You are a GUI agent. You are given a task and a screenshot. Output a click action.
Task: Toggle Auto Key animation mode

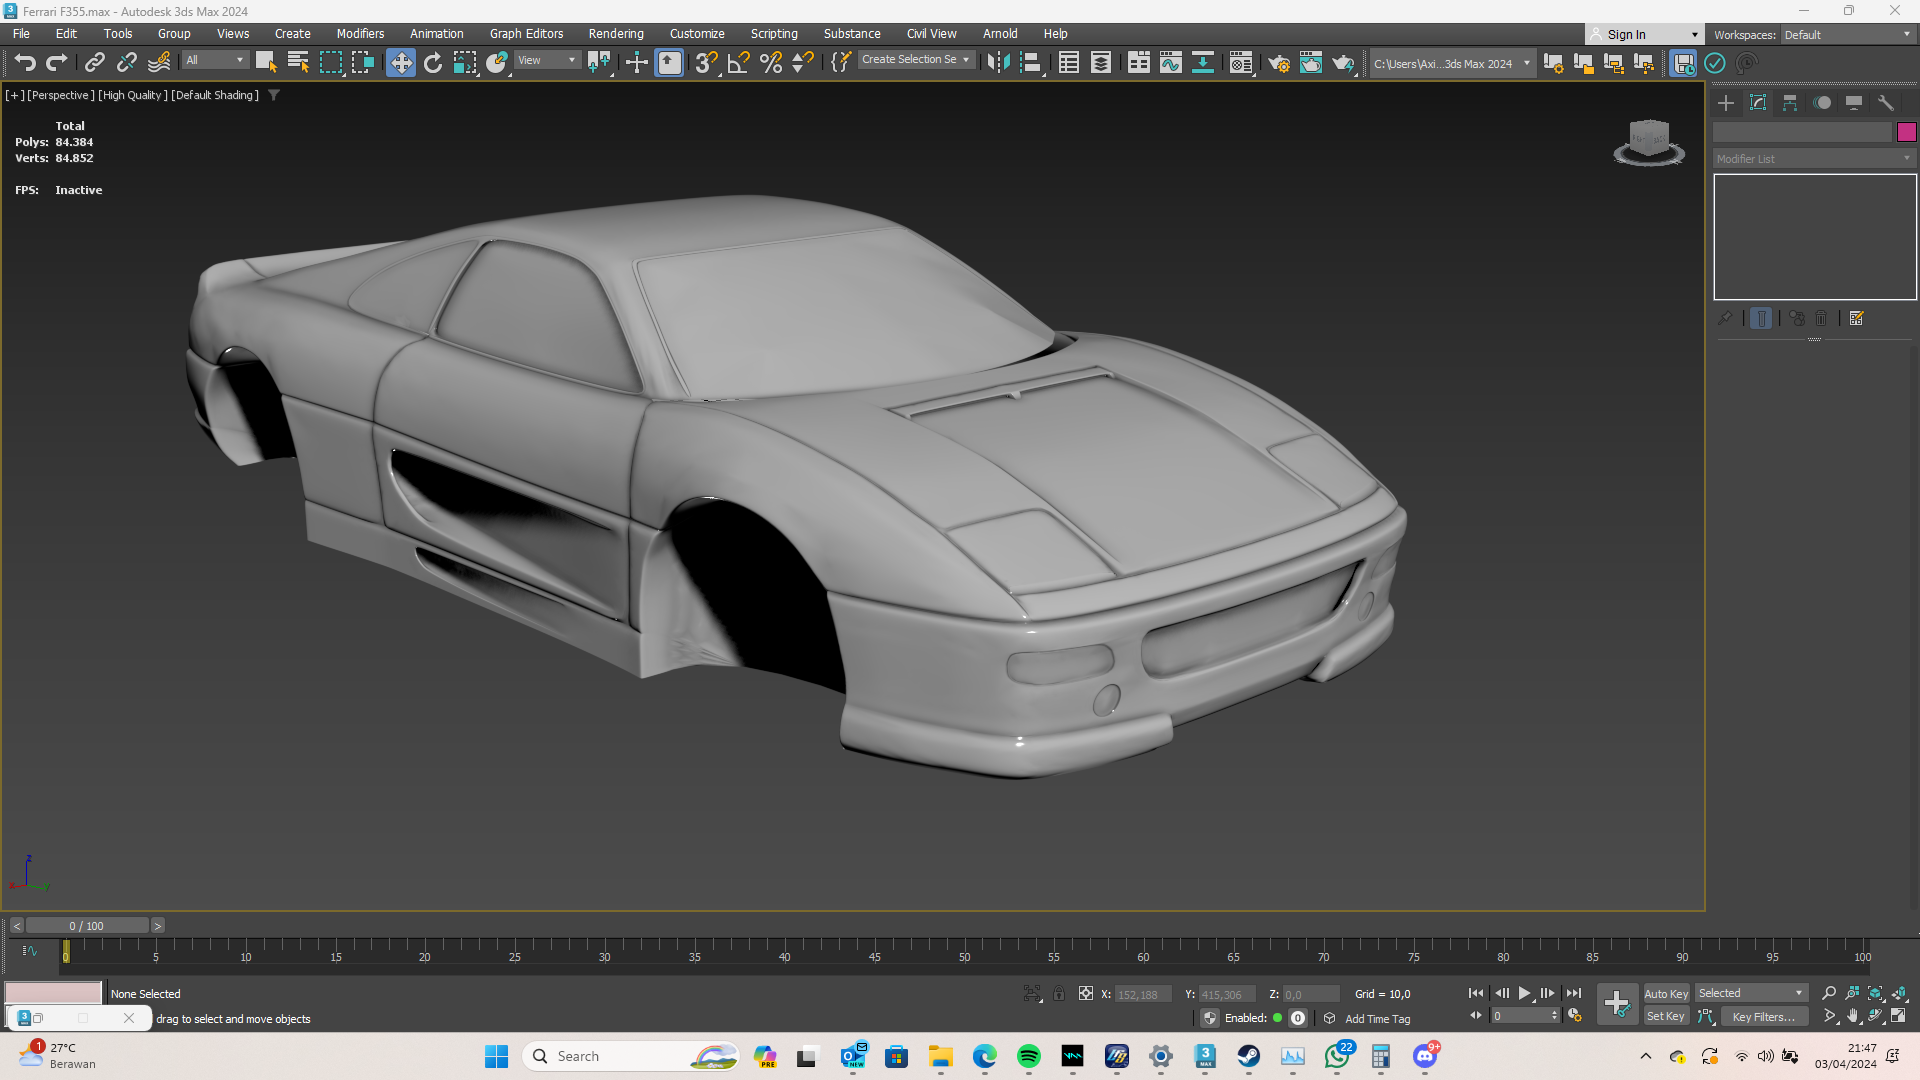tap(1665, 993)
